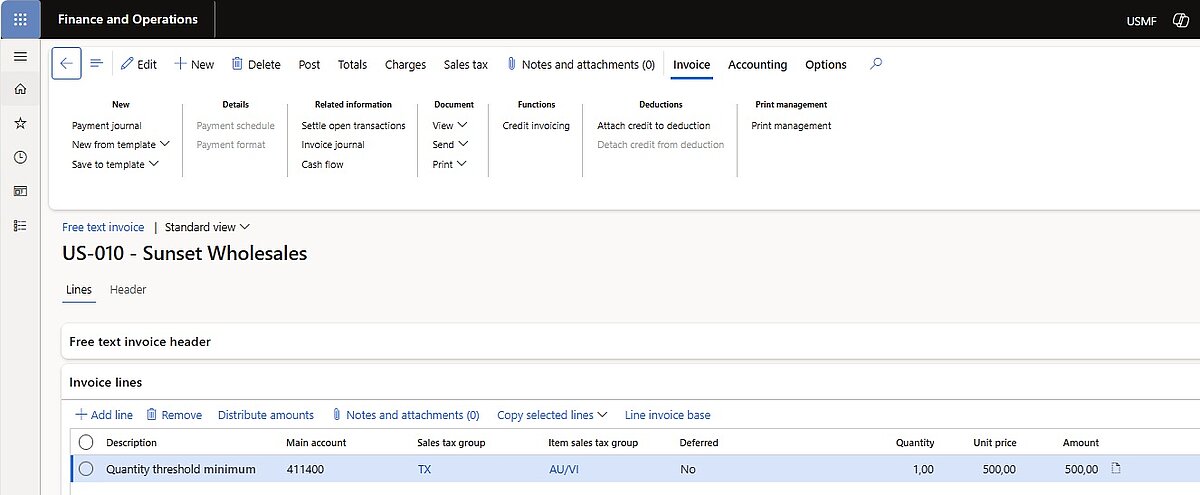Open the Post menu
Viewport: 1200px width, 495px height.
click(310, 64)
